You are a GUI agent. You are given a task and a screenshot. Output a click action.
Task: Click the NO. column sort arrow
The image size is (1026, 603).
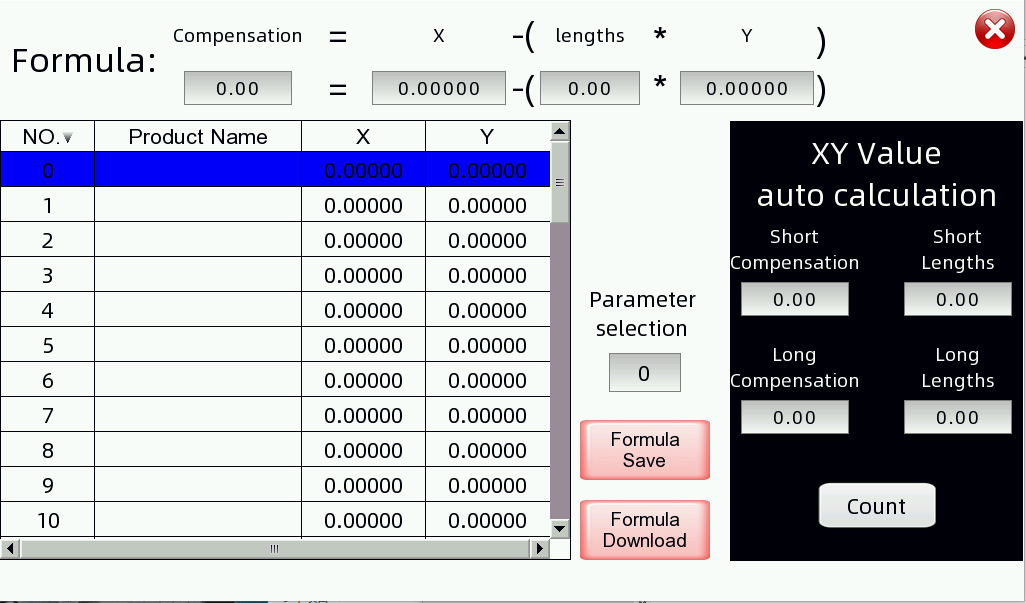coord(68,138)
